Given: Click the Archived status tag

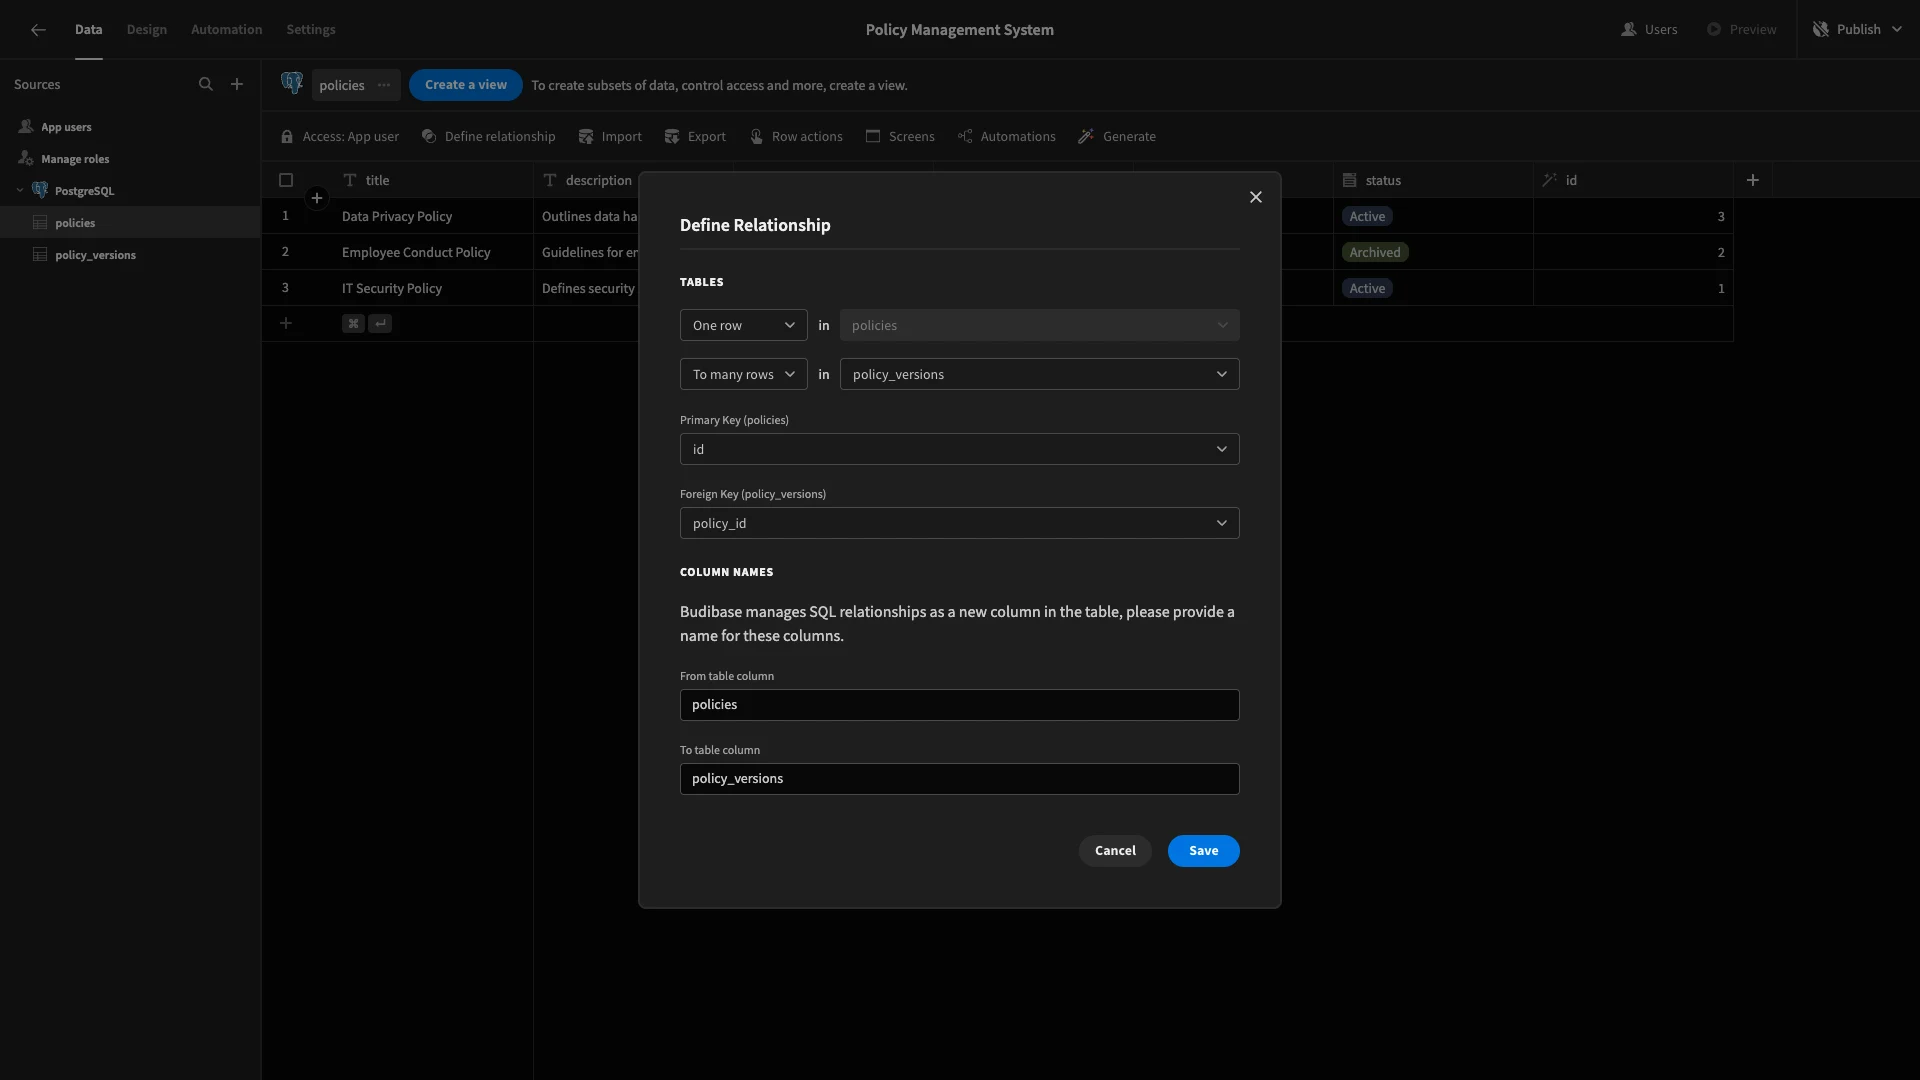Looking at the screenshot, I should tap(1375, 252).
